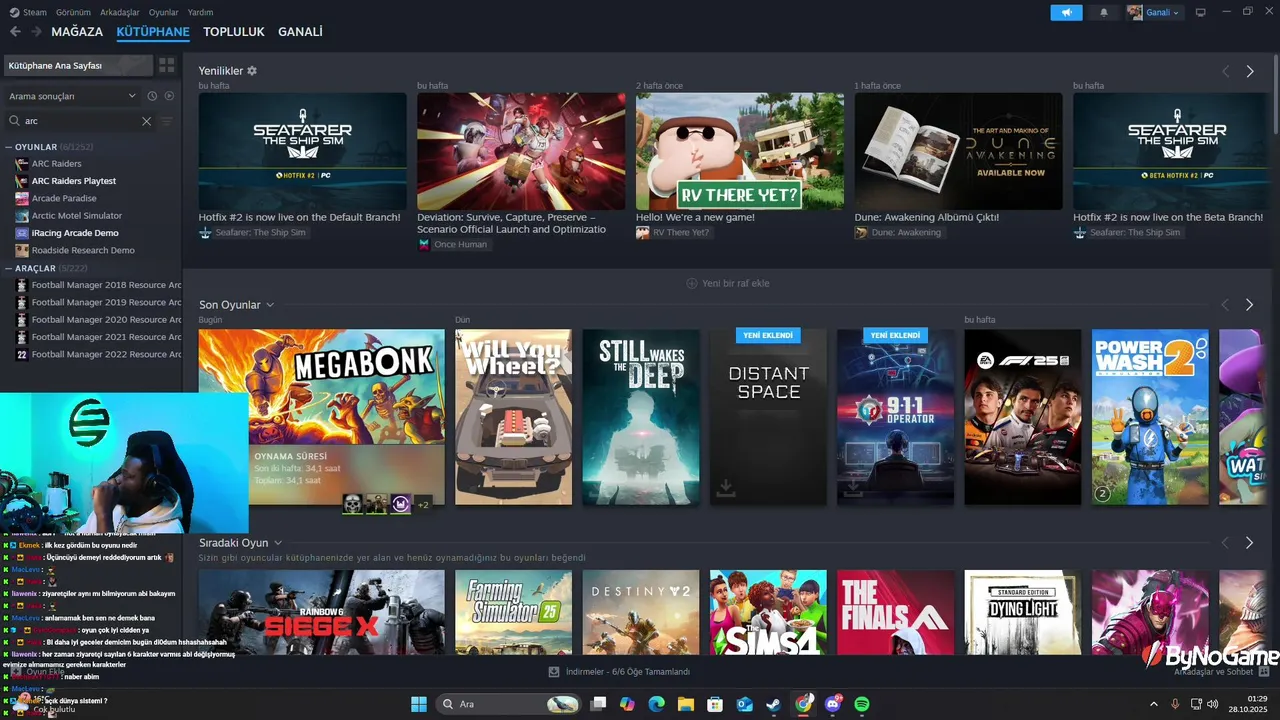Open Windows Start menu
Image resolution: width=1280 pixels, height=720 pixels.
(418, 704)
